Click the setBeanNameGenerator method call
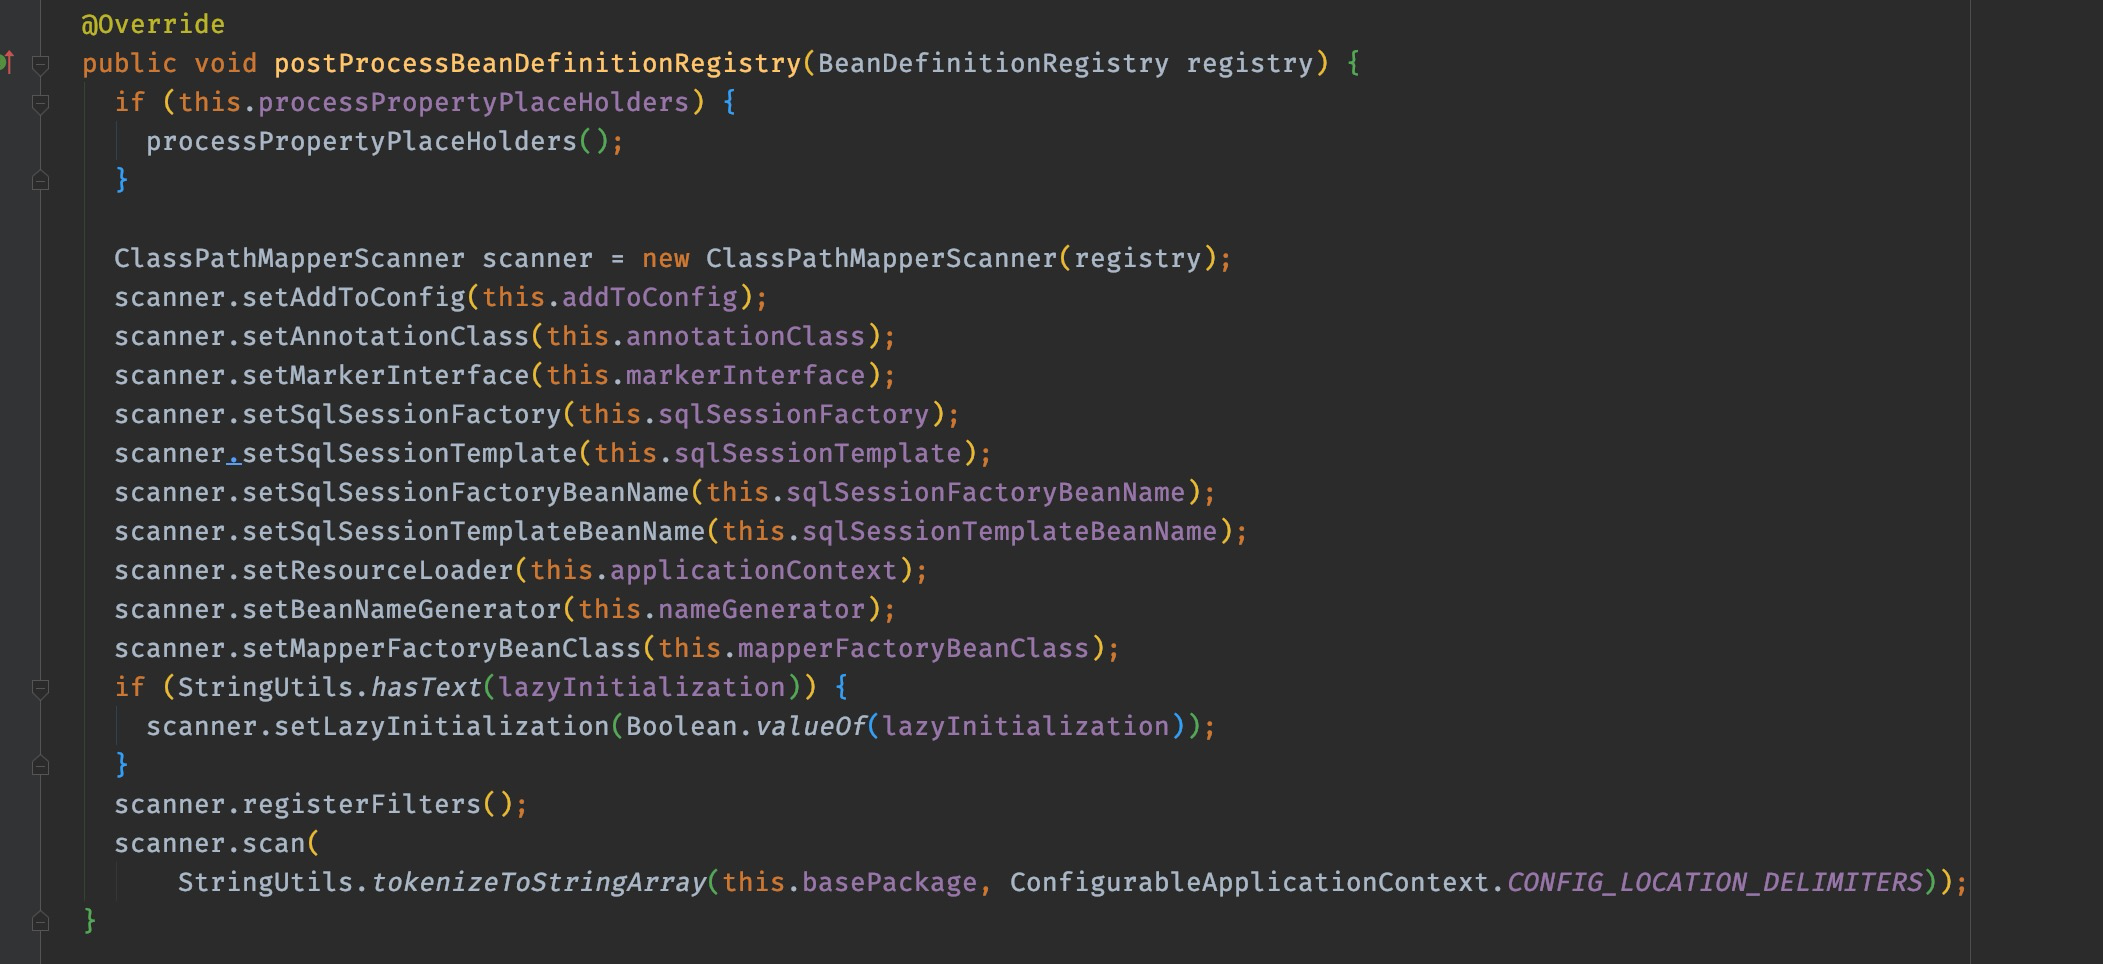2103x964 pixels. 402,609
